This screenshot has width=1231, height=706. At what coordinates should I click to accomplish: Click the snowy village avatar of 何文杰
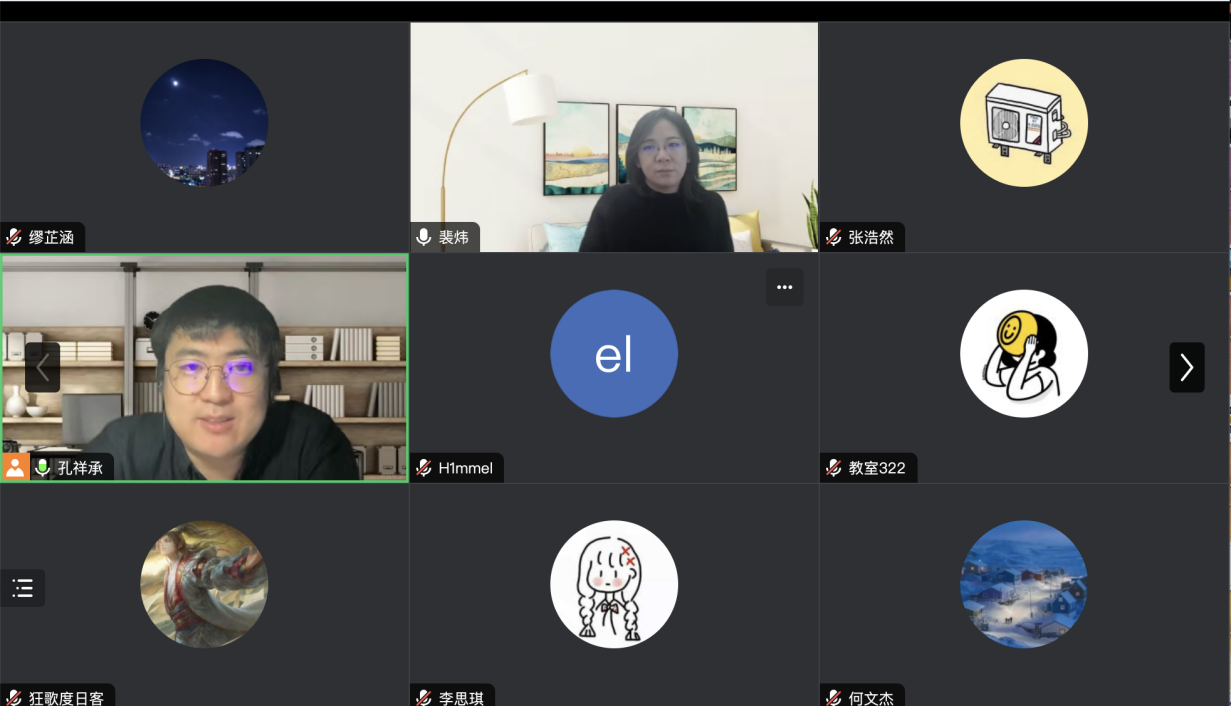[x=1024, y=584]
